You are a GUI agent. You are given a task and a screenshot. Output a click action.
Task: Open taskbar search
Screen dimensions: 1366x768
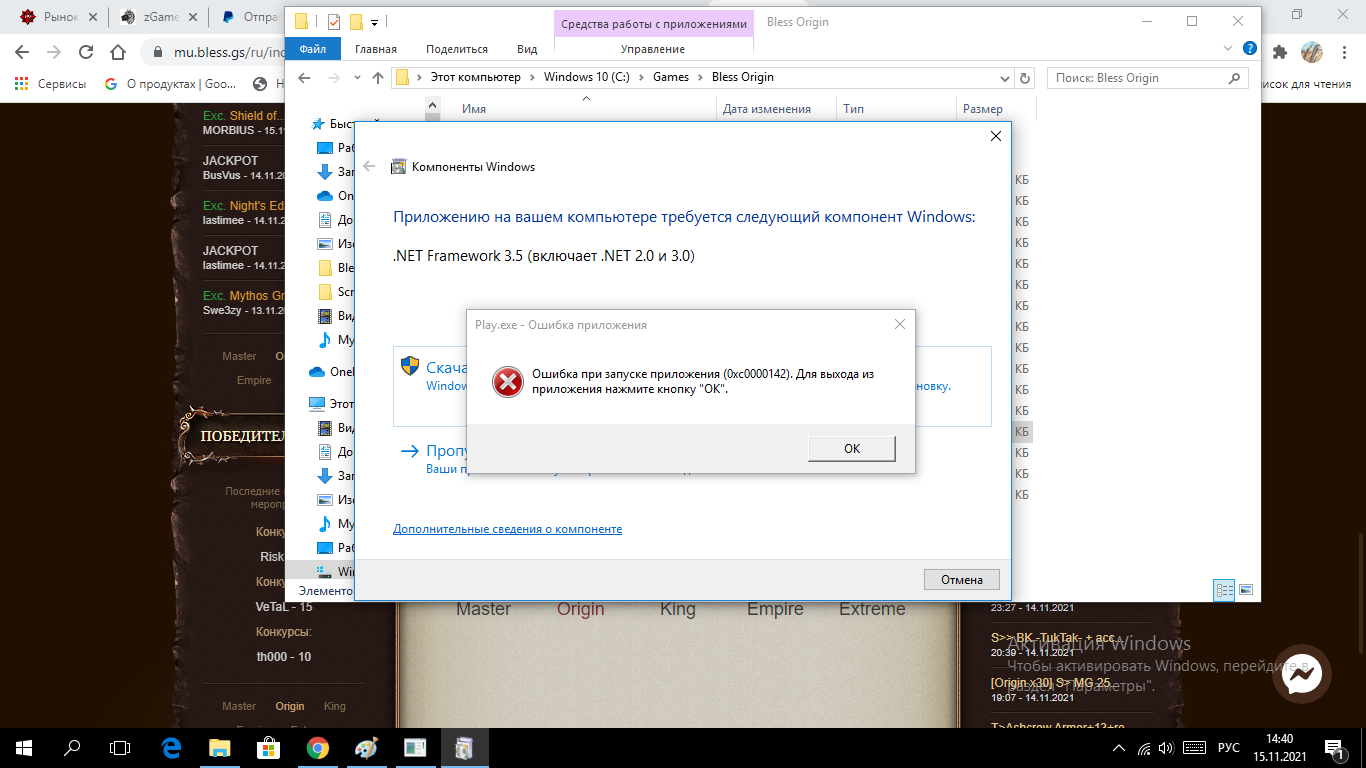pos(72,747)
